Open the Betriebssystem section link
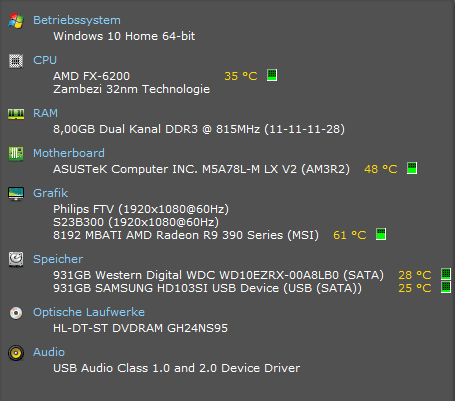 pyautogui.click(x=77, y=20)
